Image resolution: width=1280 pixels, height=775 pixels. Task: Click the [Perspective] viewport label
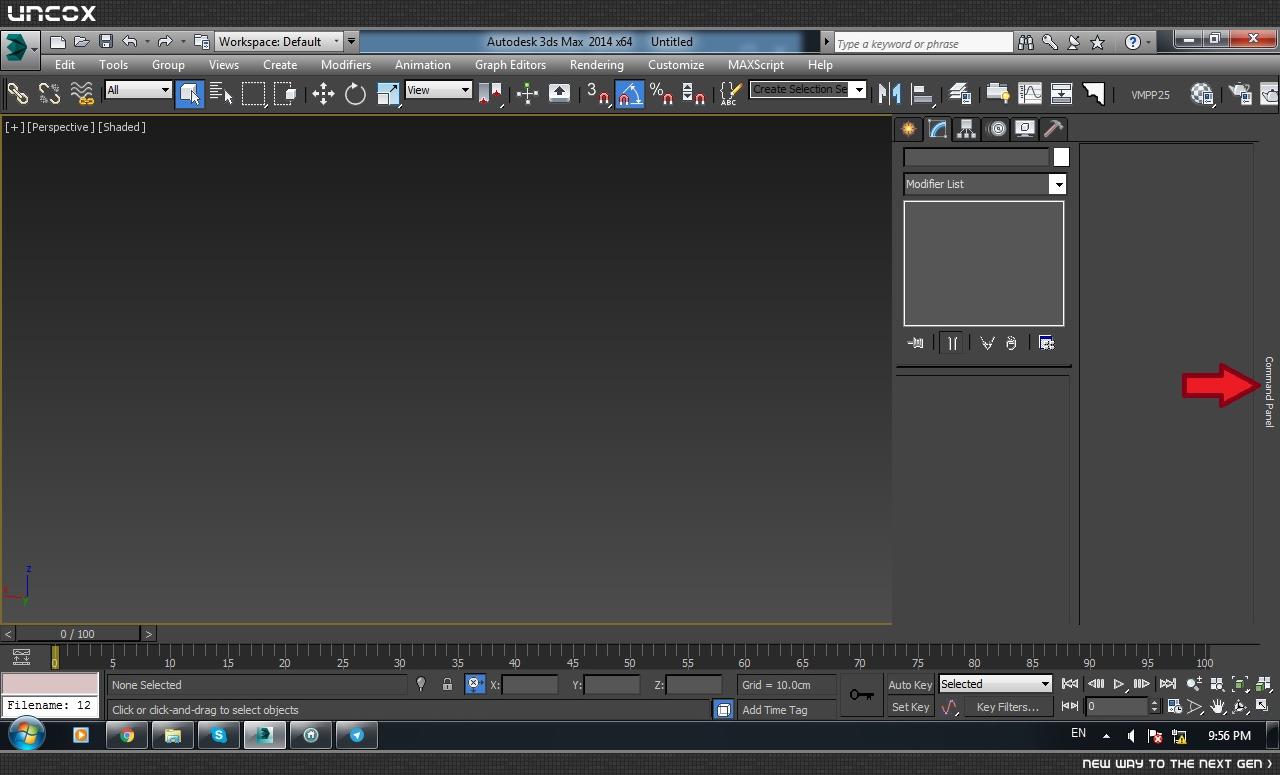tap(61, 127)
